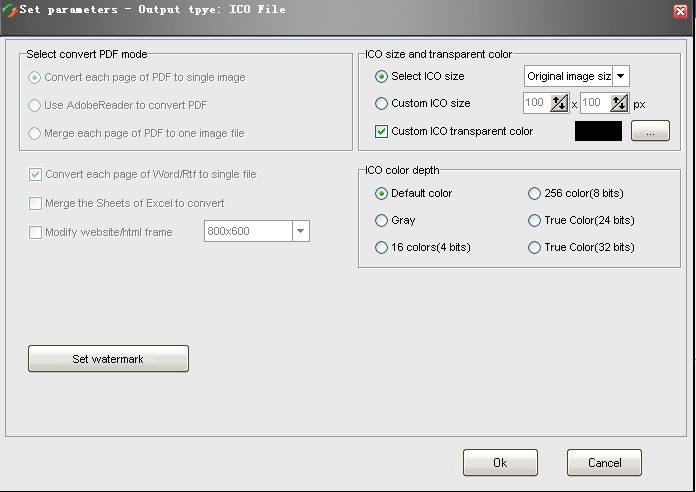696x492 pixels.
Task: Expand the 'Original image size' dropdown
Action: [x=621, y=76]
